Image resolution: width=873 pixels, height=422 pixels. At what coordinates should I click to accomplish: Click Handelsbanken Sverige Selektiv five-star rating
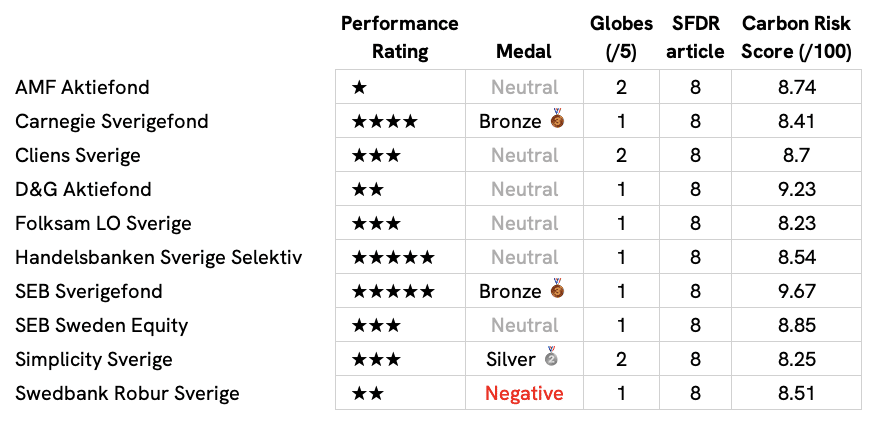pyautogui.click(x=393, y=258)
